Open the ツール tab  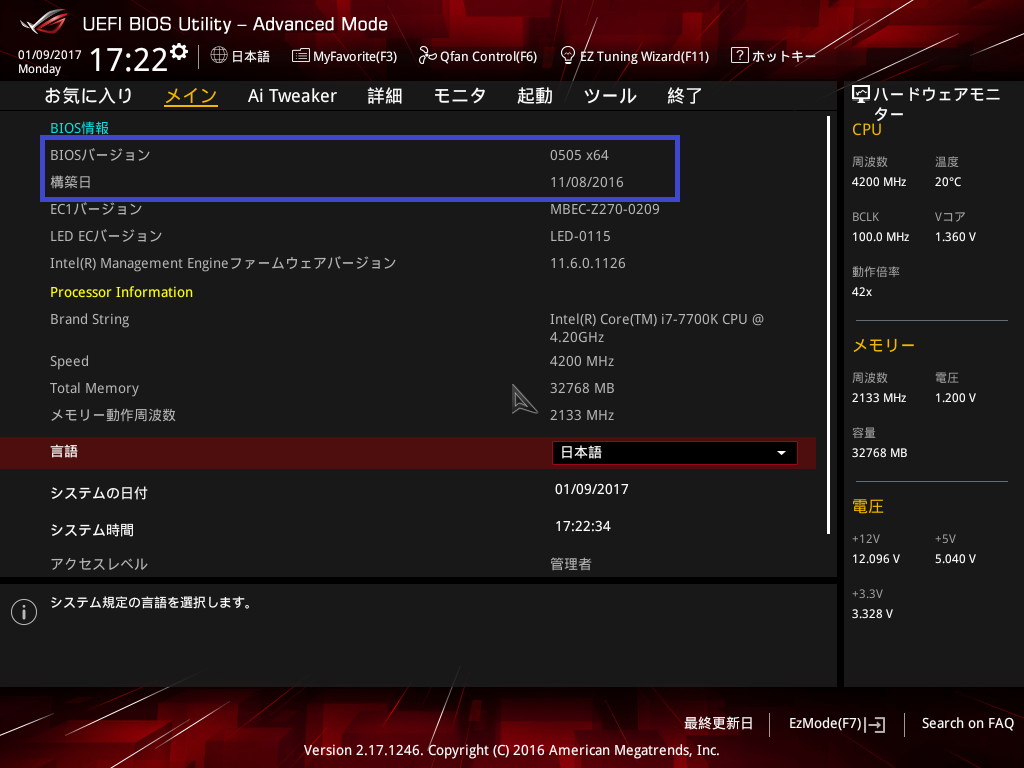click(x=610, y=96)
